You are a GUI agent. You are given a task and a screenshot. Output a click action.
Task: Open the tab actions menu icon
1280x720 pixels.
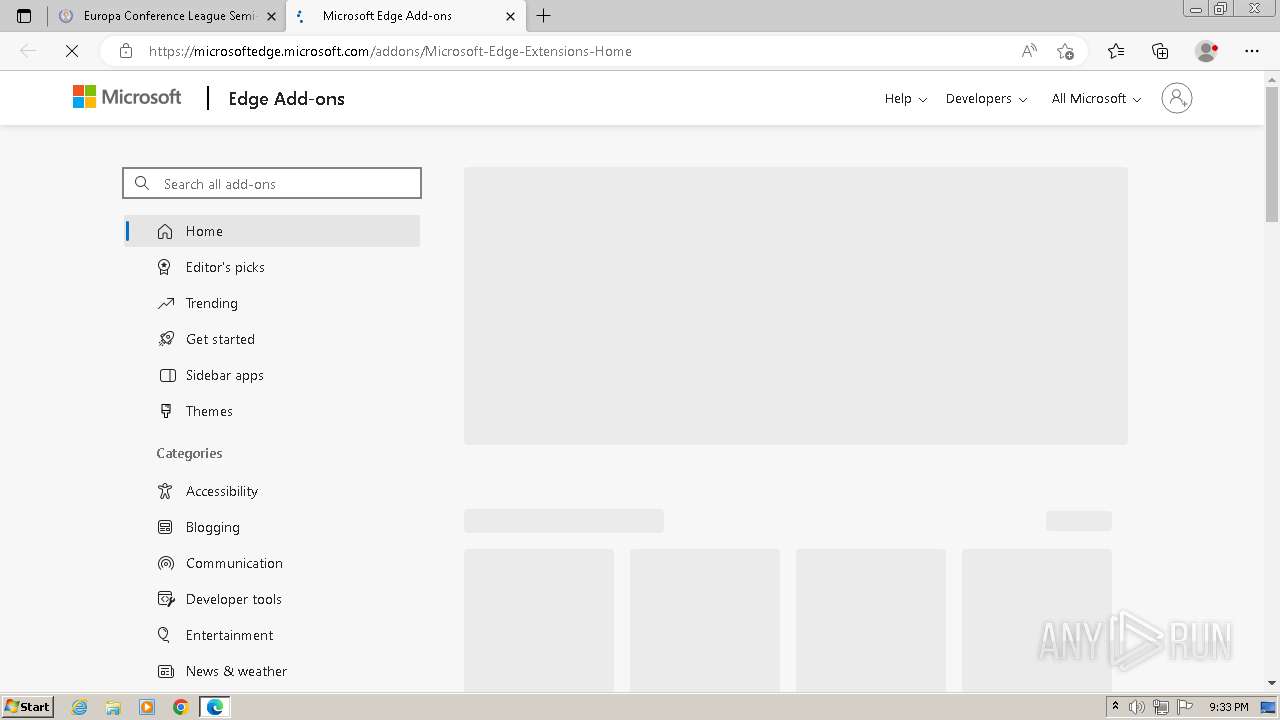[24, 16]
